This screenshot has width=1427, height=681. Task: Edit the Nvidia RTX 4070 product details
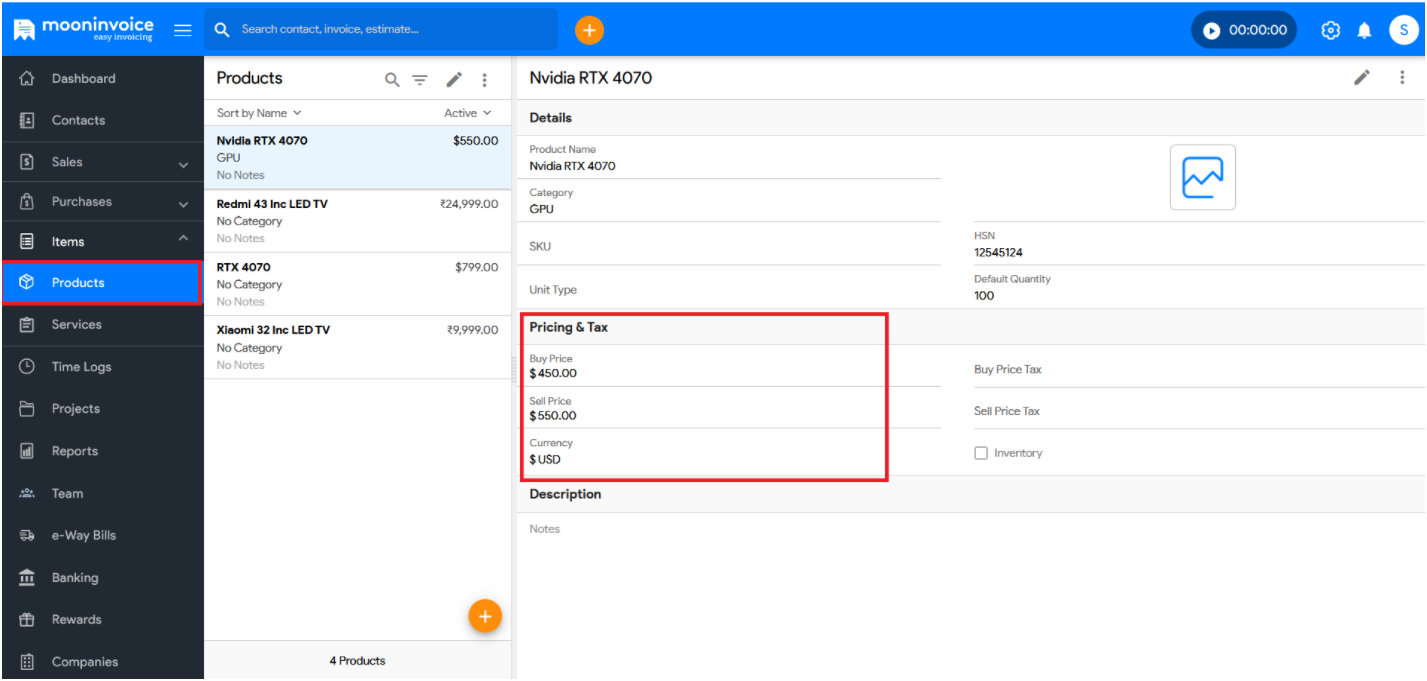1362,77
